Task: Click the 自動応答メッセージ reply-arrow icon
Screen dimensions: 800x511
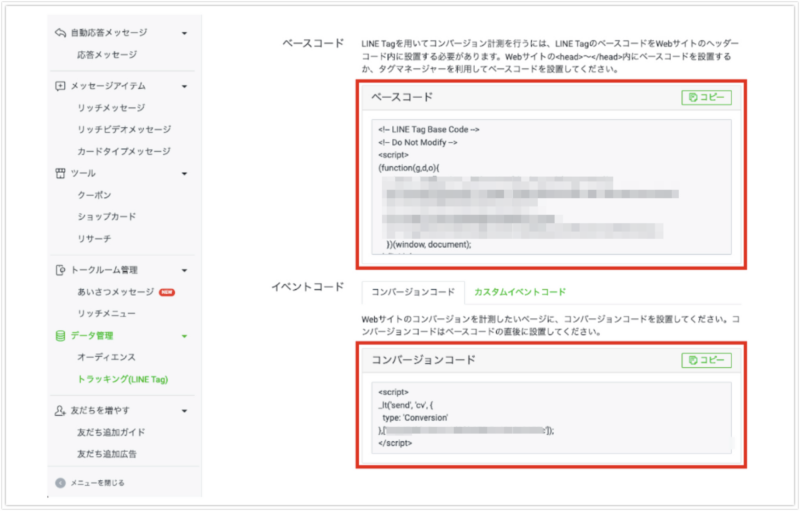Action: [x=60, y=33]
